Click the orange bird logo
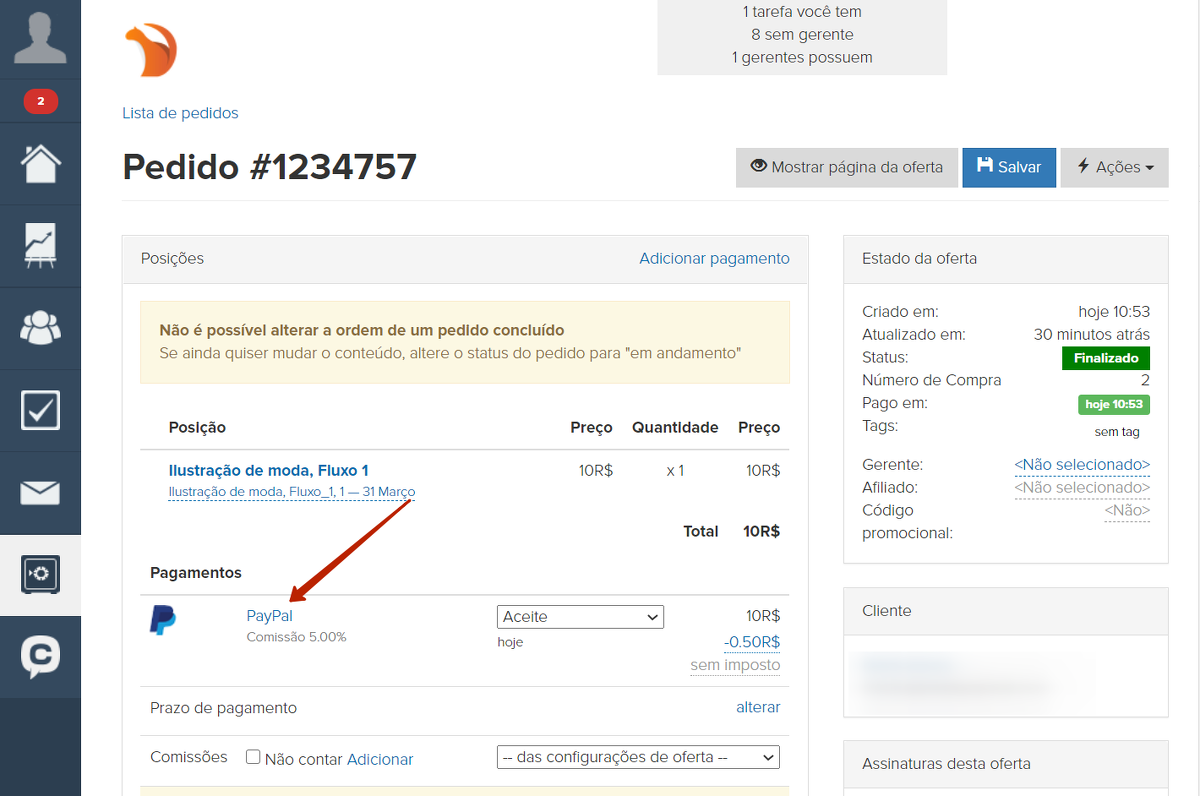Viewport: 1200px width, 796px height. (151, 51)
